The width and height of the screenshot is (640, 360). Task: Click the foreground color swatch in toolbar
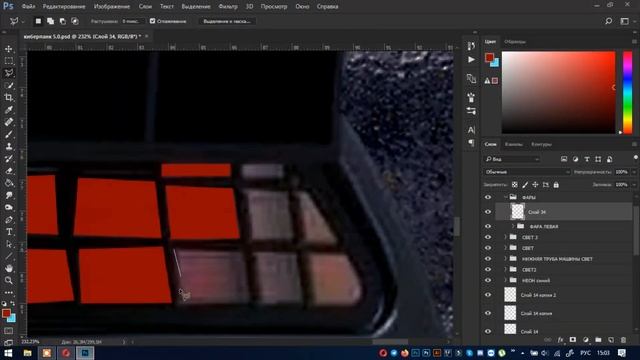pyautogui.click(x=6, y=313)
